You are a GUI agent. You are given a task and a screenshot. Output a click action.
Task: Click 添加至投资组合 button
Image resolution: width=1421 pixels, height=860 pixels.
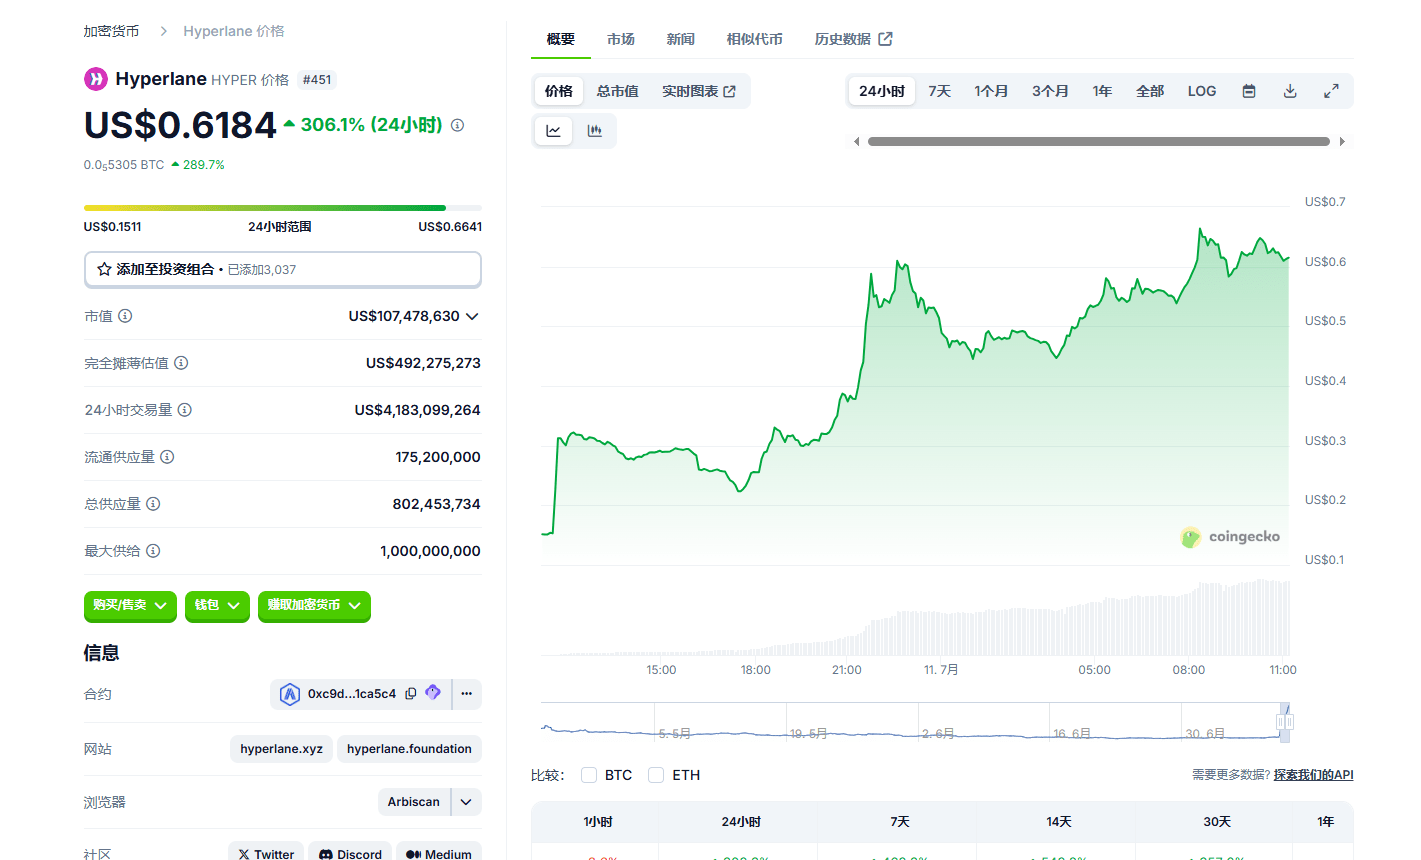283,269
